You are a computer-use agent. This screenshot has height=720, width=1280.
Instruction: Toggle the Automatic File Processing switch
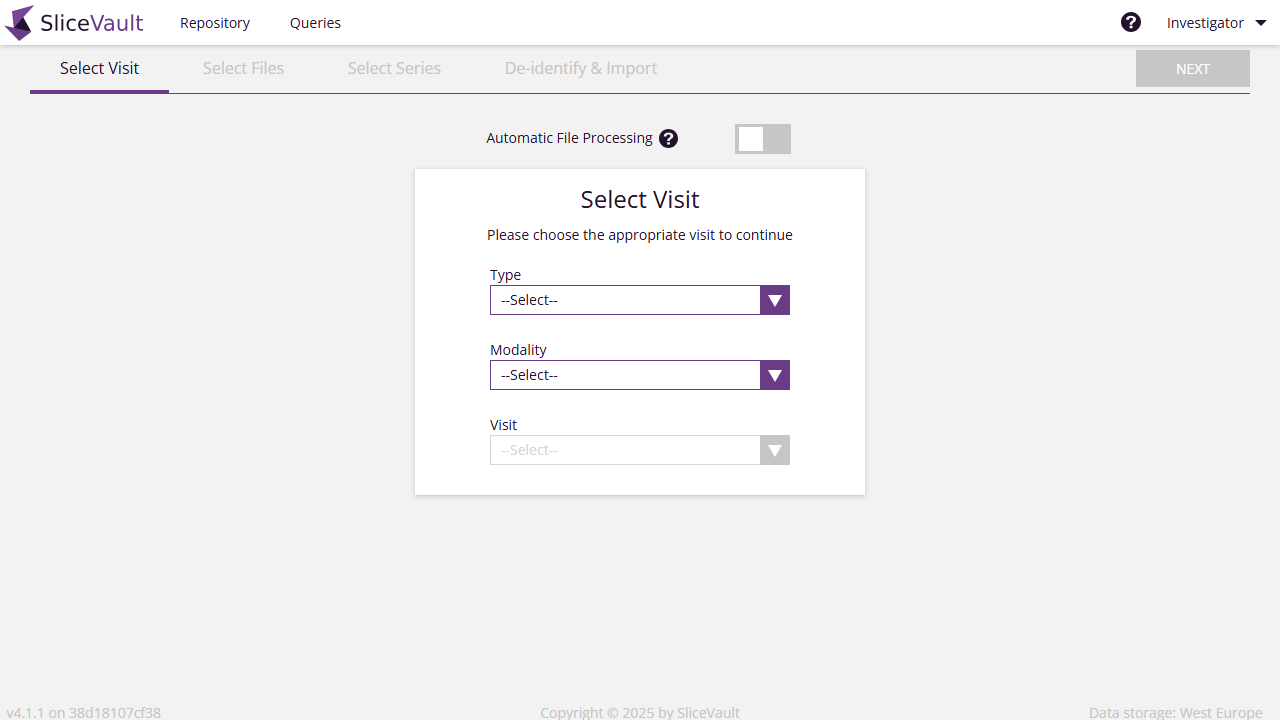click(x=762, y=138)
